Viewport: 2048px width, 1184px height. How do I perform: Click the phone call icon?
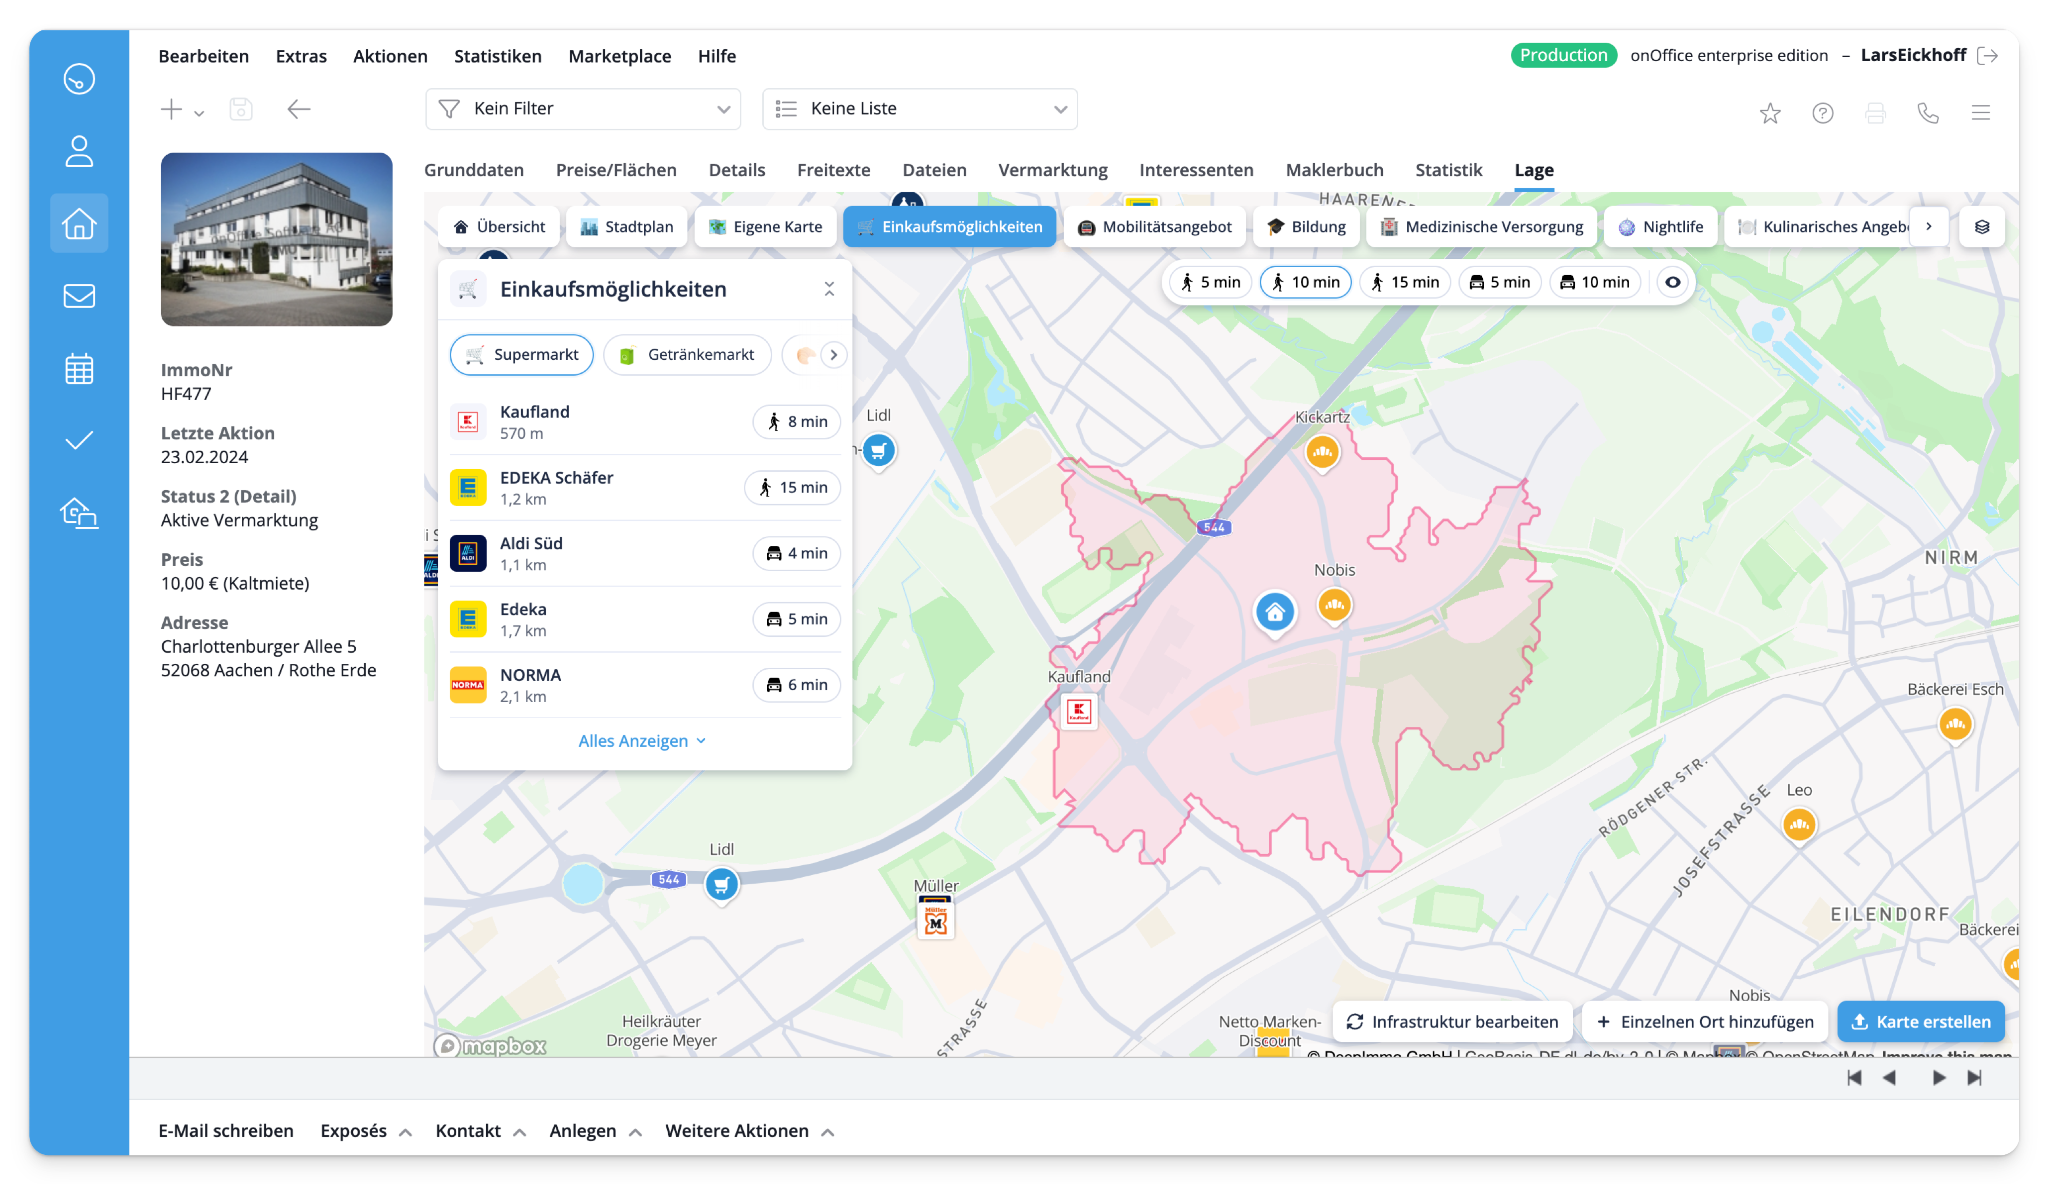point(1928,113)
